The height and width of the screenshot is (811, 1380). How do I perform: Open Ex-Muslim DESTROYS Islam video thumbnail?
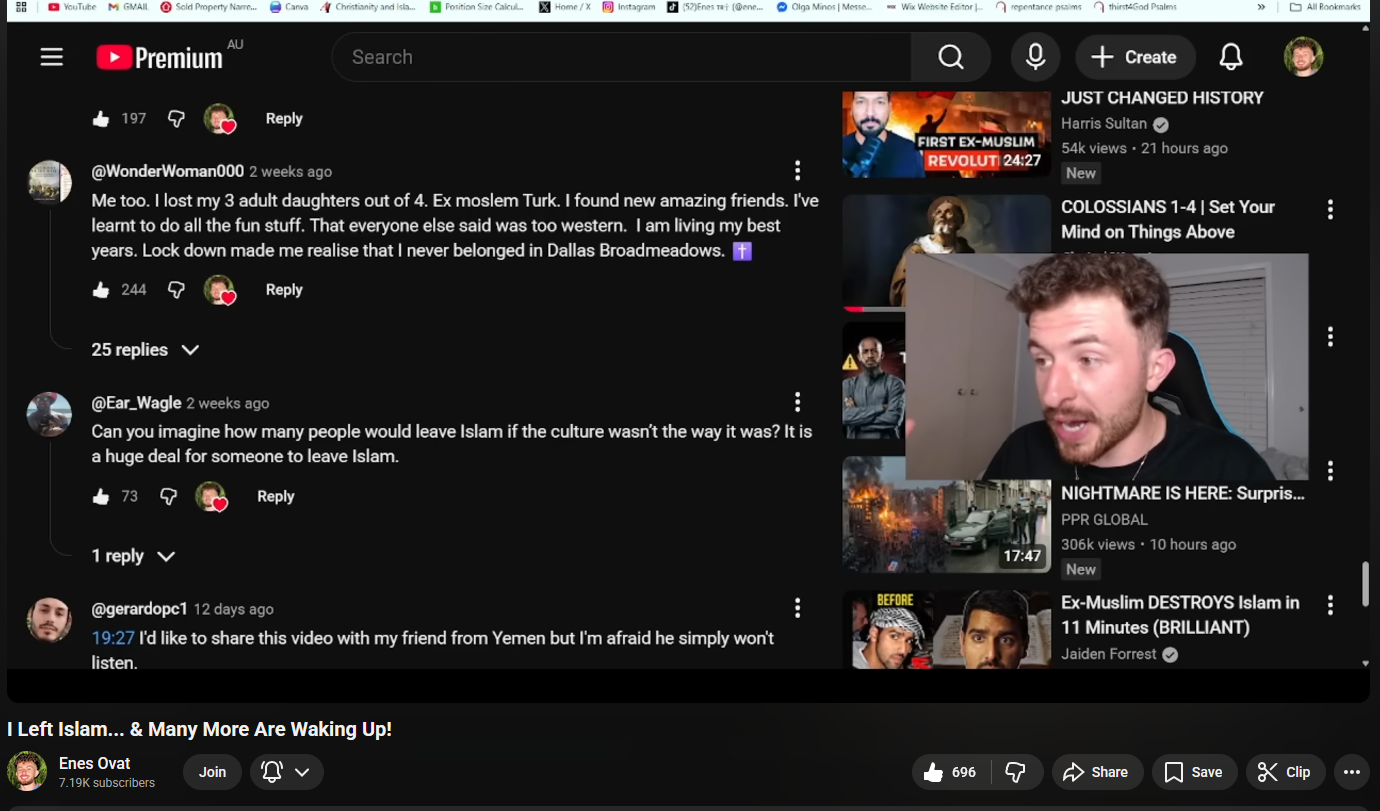946,630
